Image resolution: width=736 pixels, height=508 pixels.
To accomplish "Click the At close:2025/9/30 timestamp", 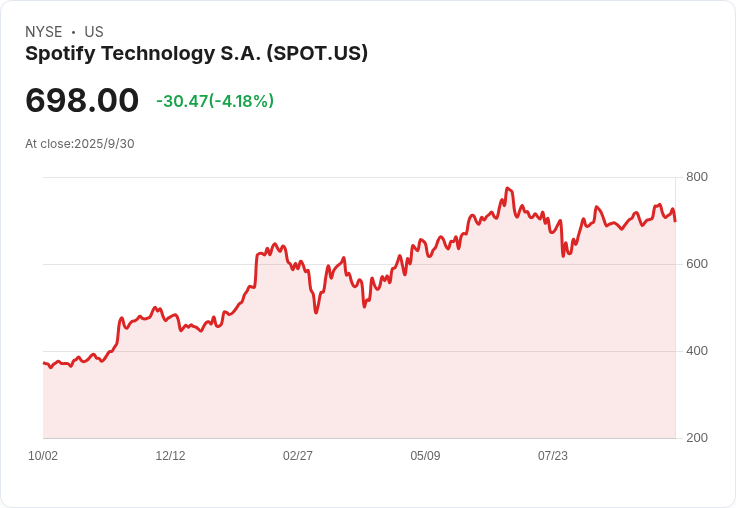I will [x=80, y=144].
